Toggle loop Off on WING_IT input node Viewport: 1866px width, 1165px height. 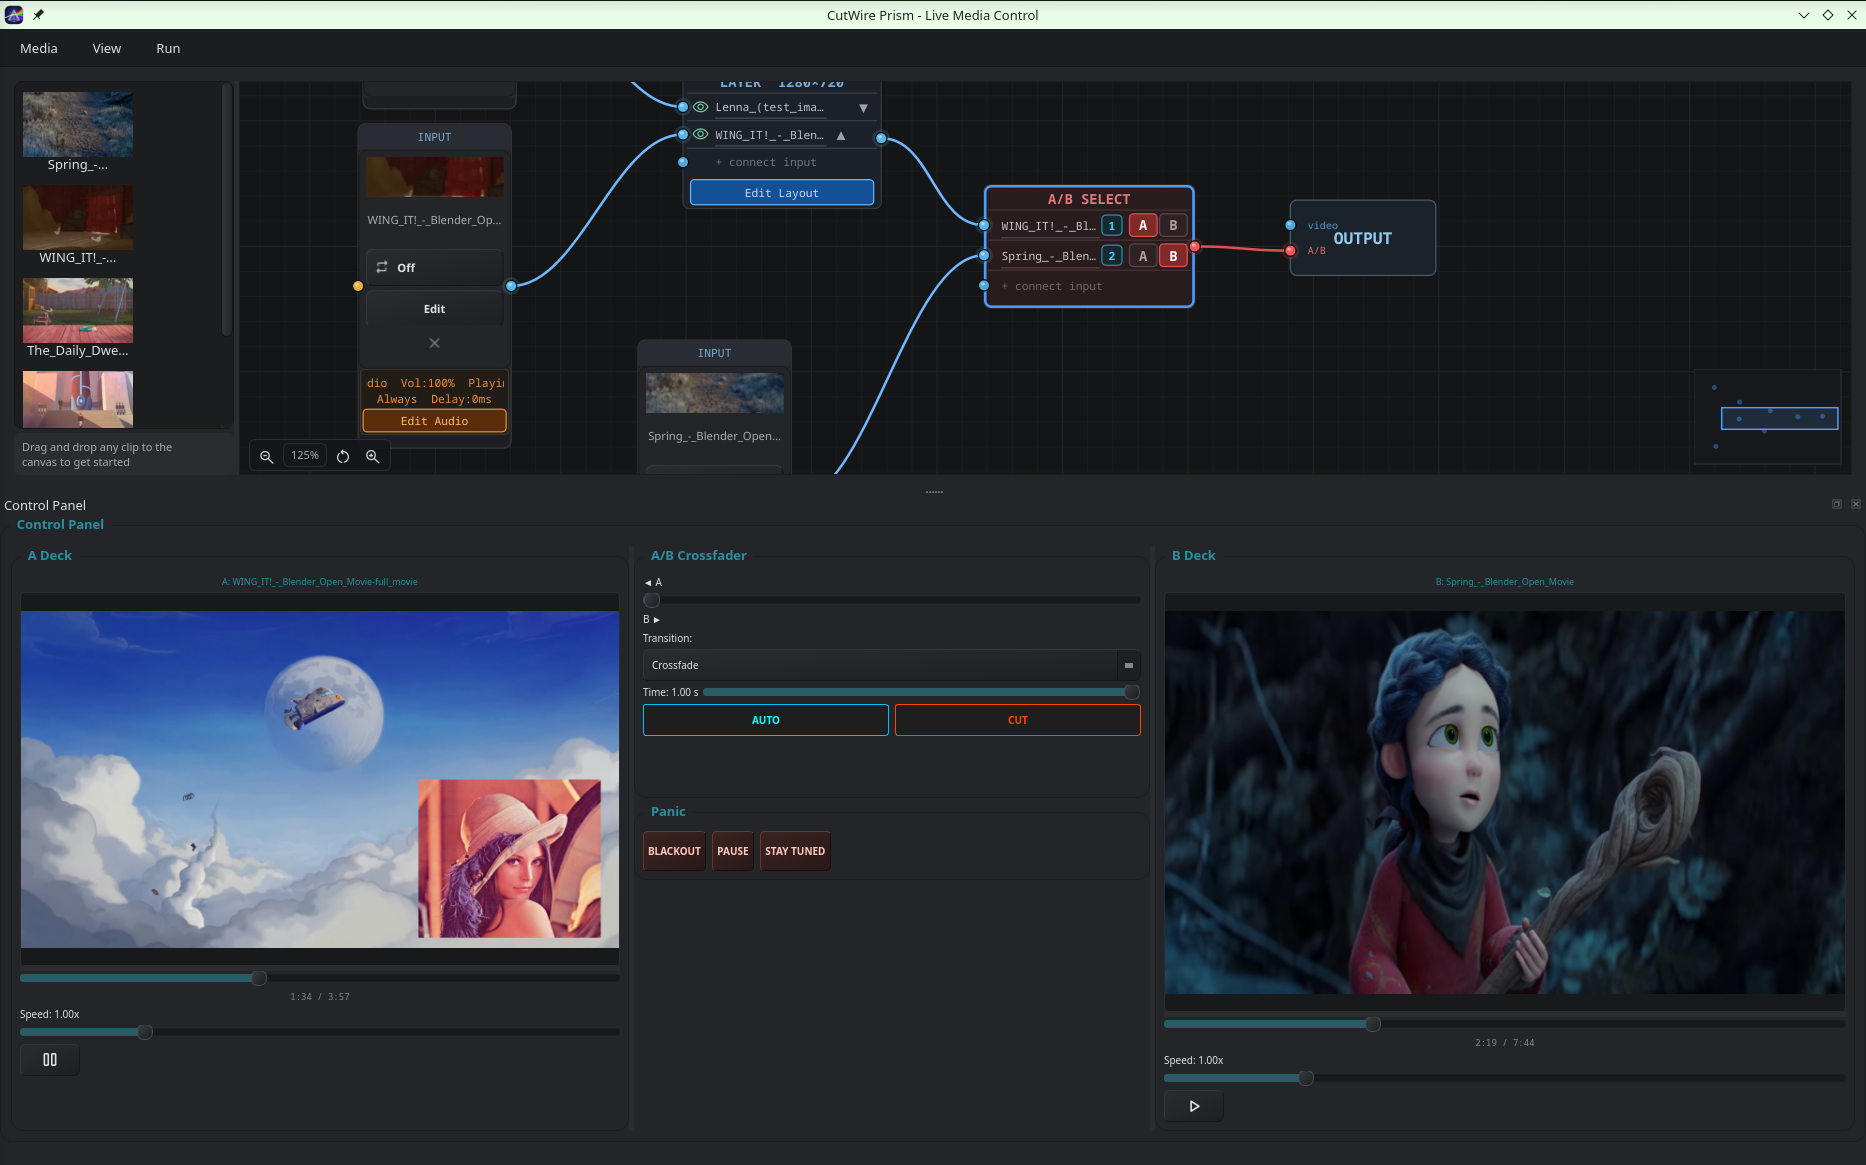tap(434, 267)
